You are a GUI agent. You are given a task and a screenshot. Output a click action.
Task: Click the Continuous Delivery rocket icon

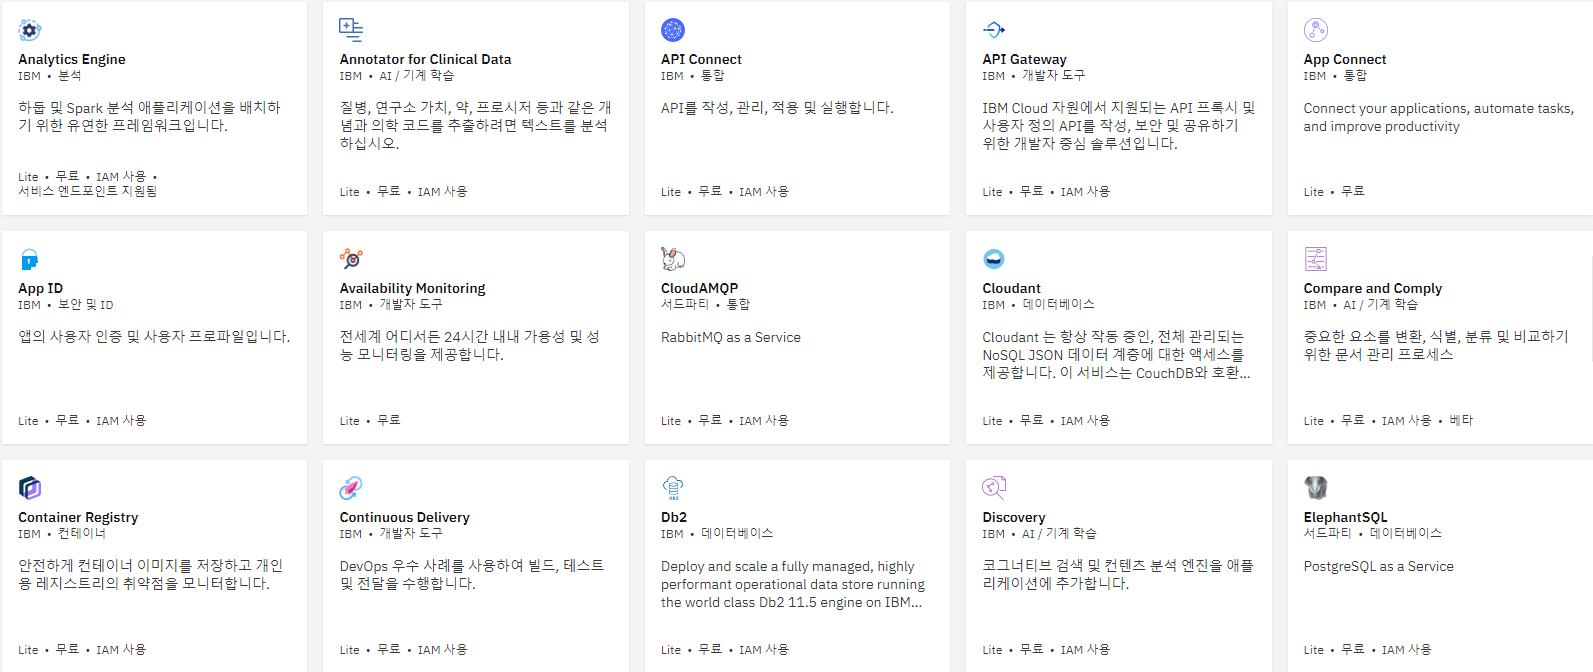click(351, 488)
